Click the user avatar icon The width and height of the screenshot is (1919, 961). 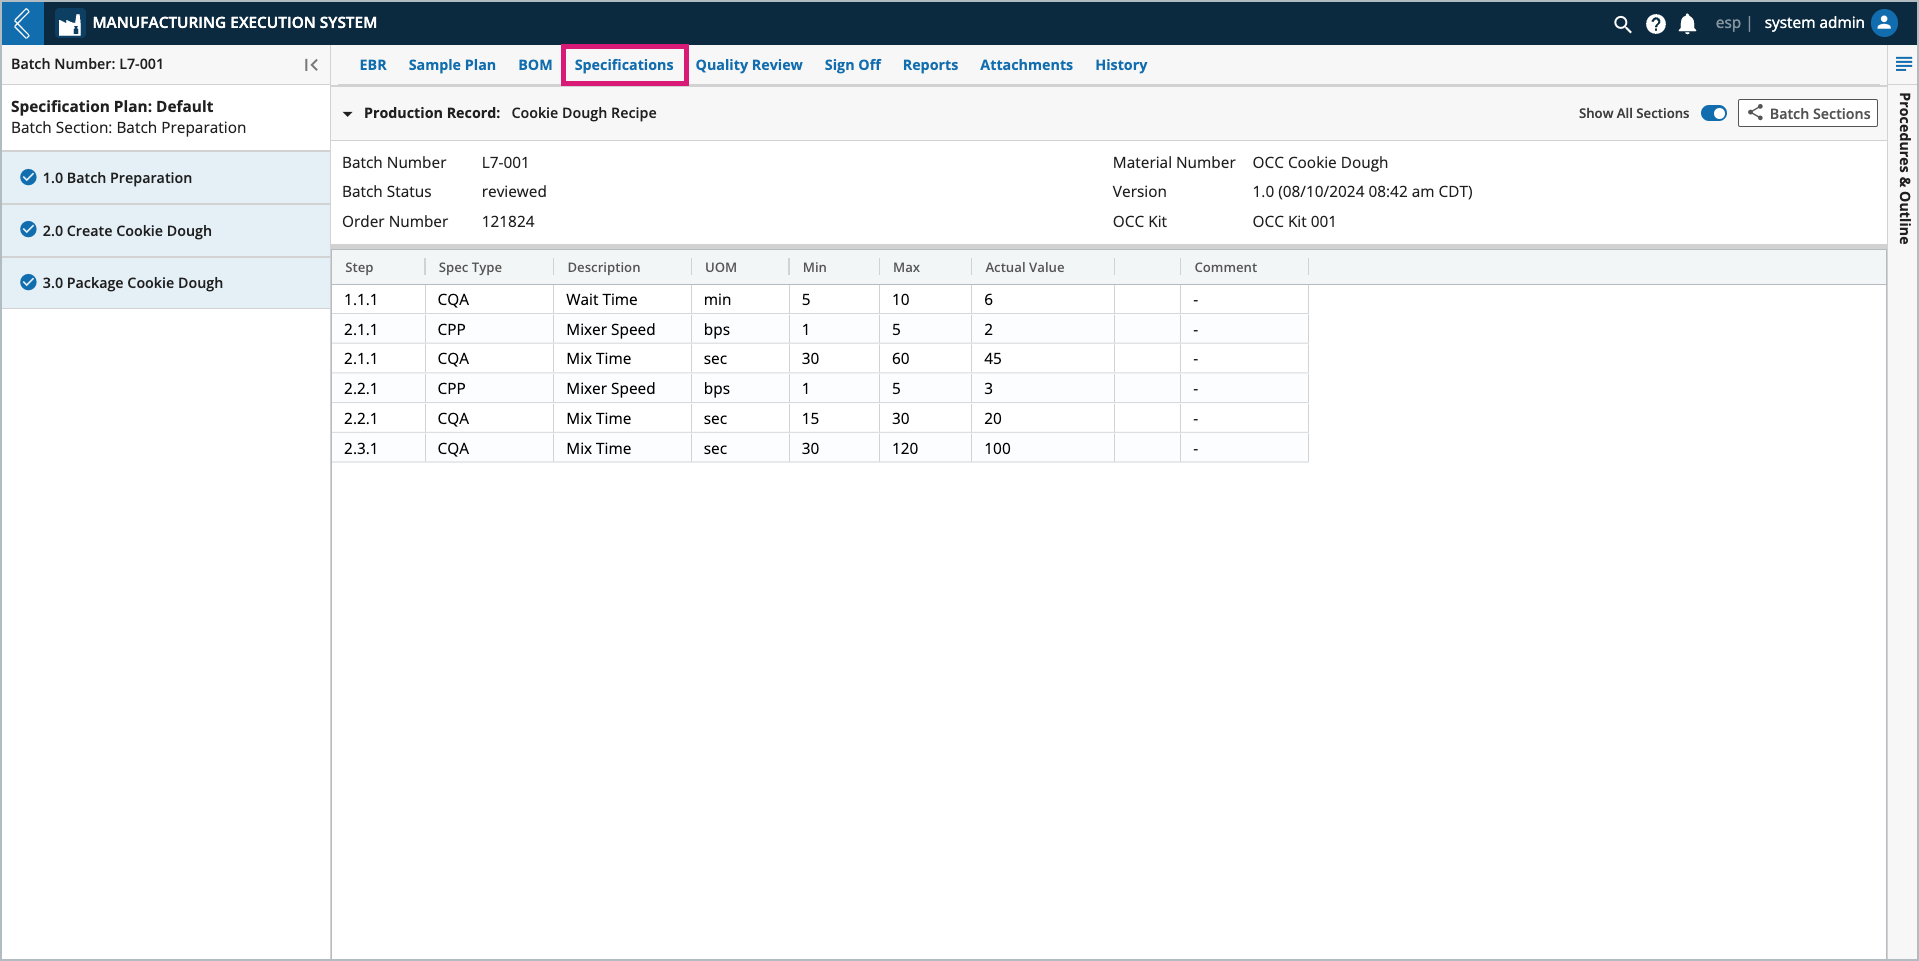click(1884, 23)
